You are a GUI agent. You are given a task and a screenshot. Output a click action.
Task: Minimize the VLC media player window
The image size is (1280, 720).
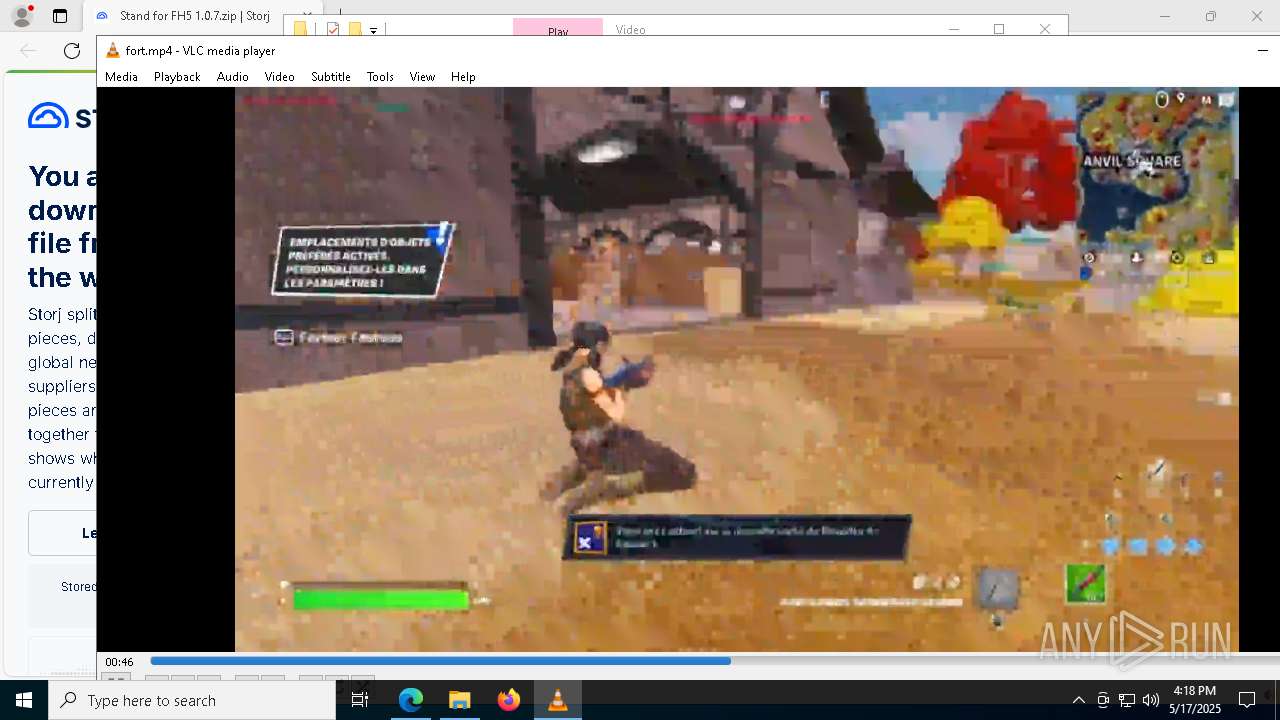[1262, 50]
